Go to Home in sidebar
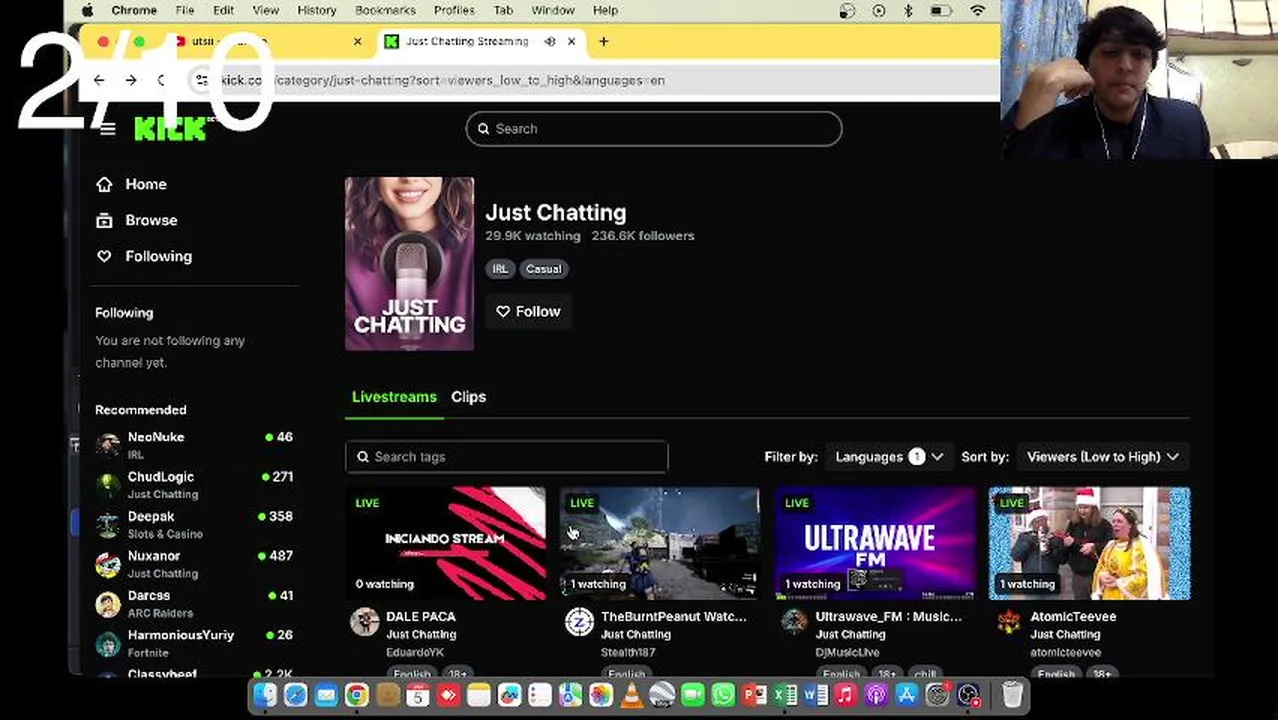The height and width of the screenshot is (720, 1278). tap(146, 184)
